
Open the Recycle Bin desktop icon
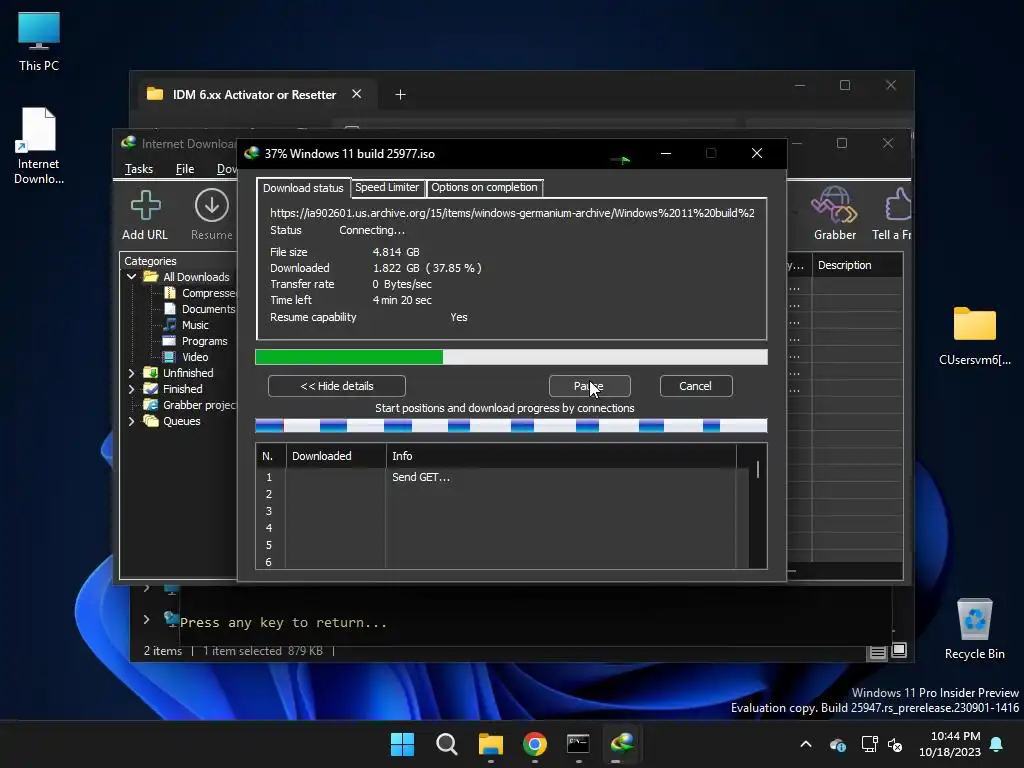pos(974,622)
